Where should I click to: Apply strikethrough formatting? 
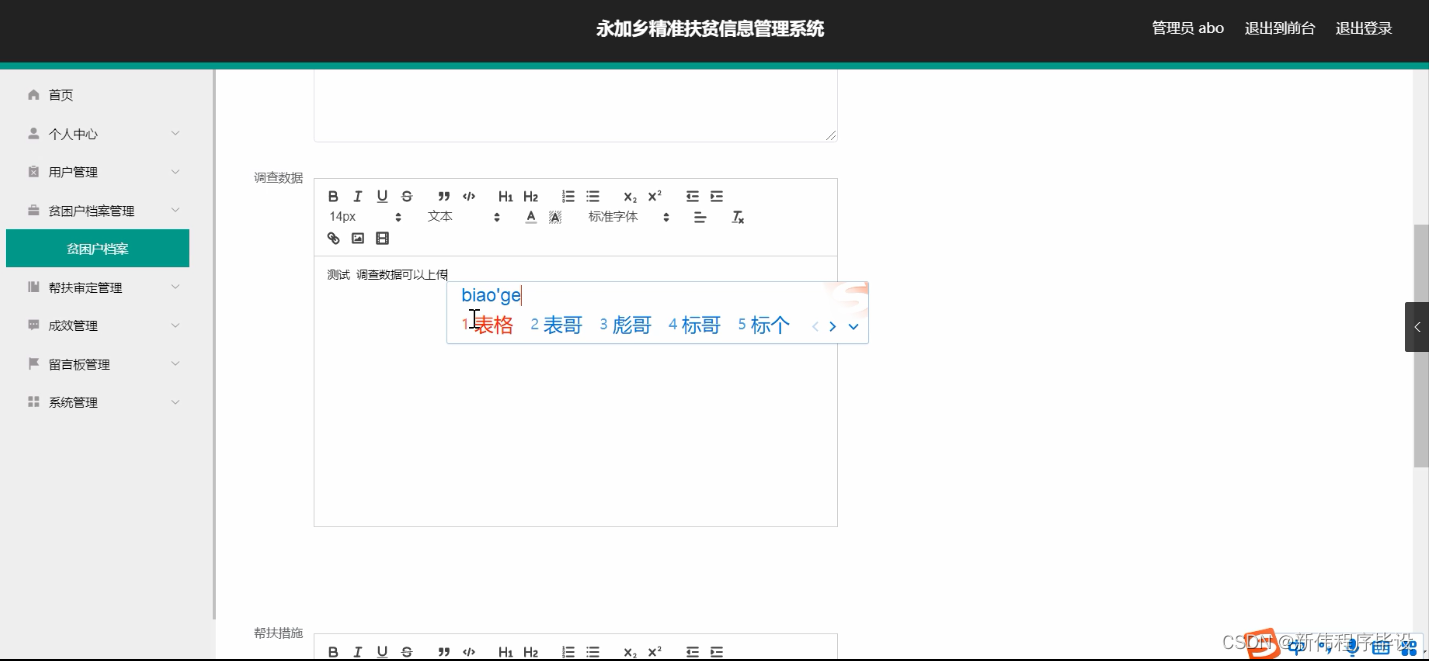406,196
